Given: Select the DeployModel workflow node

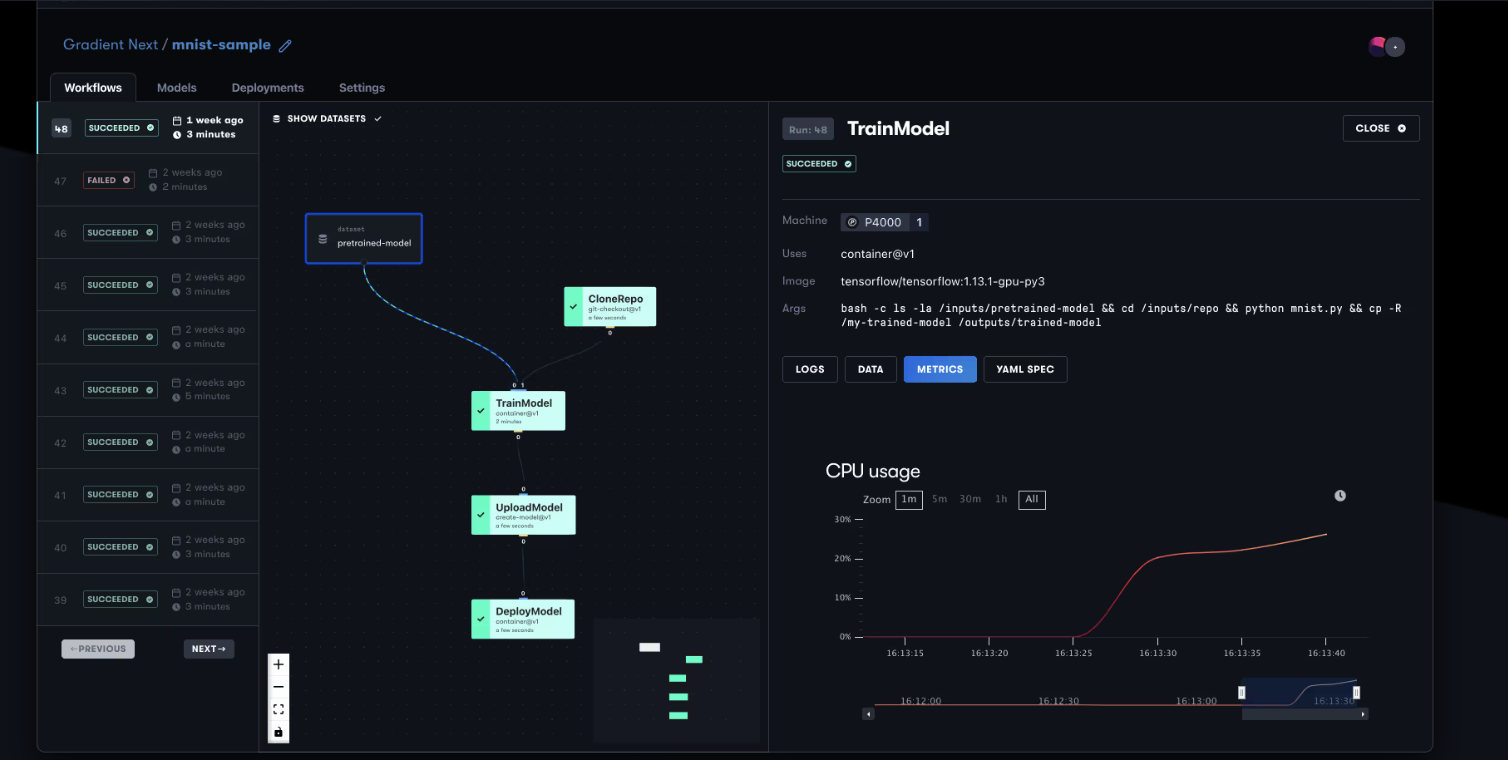Looking at the screenshot, I should coord(523,619).
